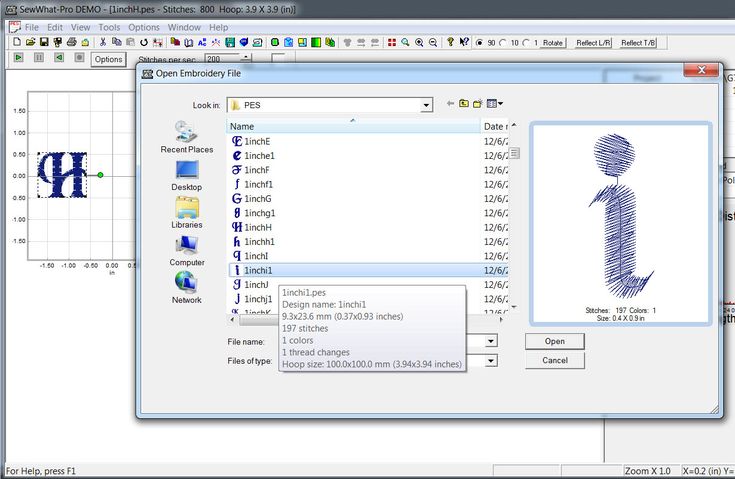Go to Libraries in places bar
The height and width of the screenshot is (479, 735).
tap(187, 213)
